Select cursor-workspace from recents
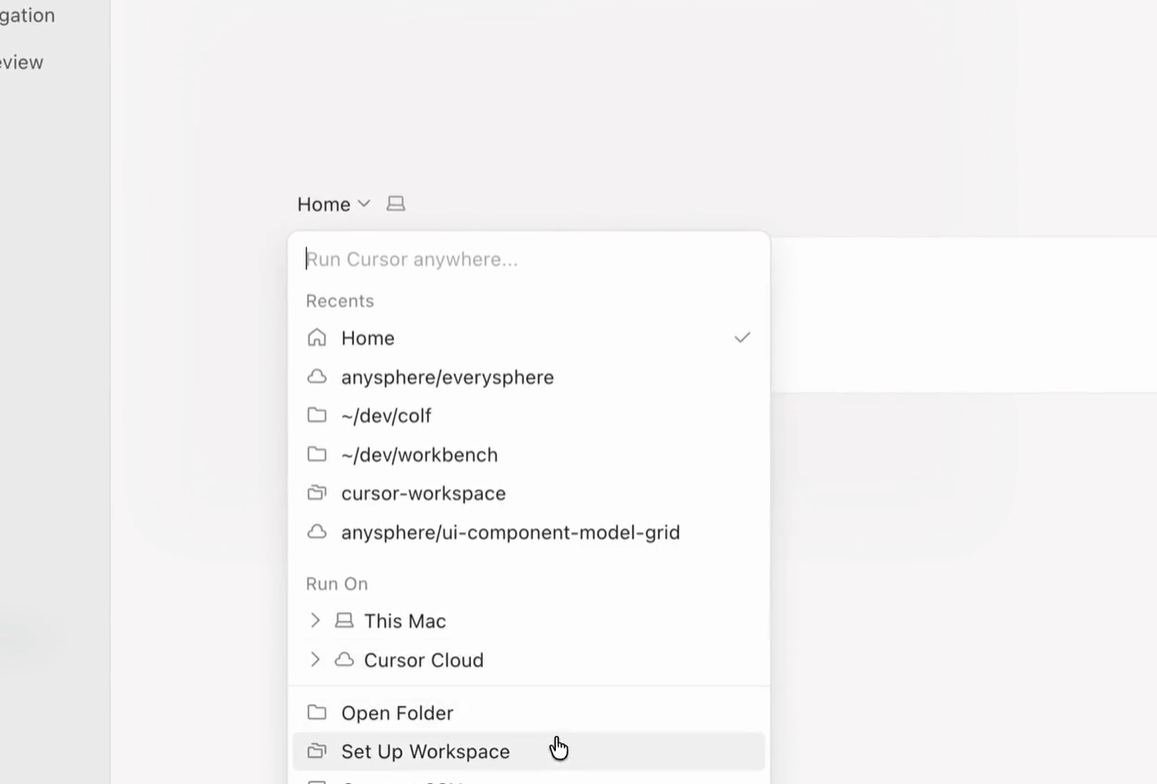 [x=528, y=493]
